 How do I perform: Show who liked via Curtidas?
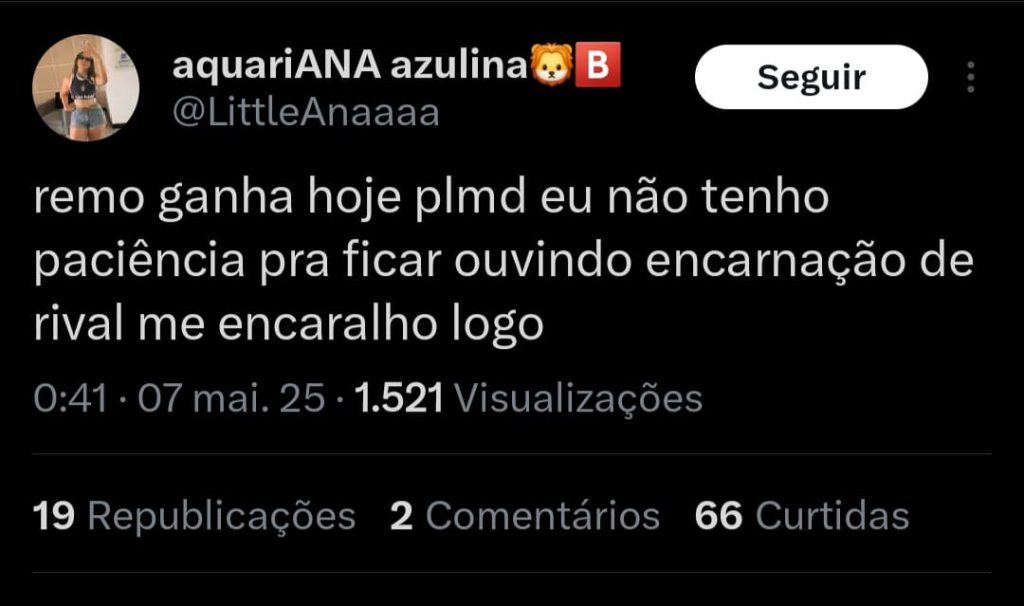(x=832, y=516)
